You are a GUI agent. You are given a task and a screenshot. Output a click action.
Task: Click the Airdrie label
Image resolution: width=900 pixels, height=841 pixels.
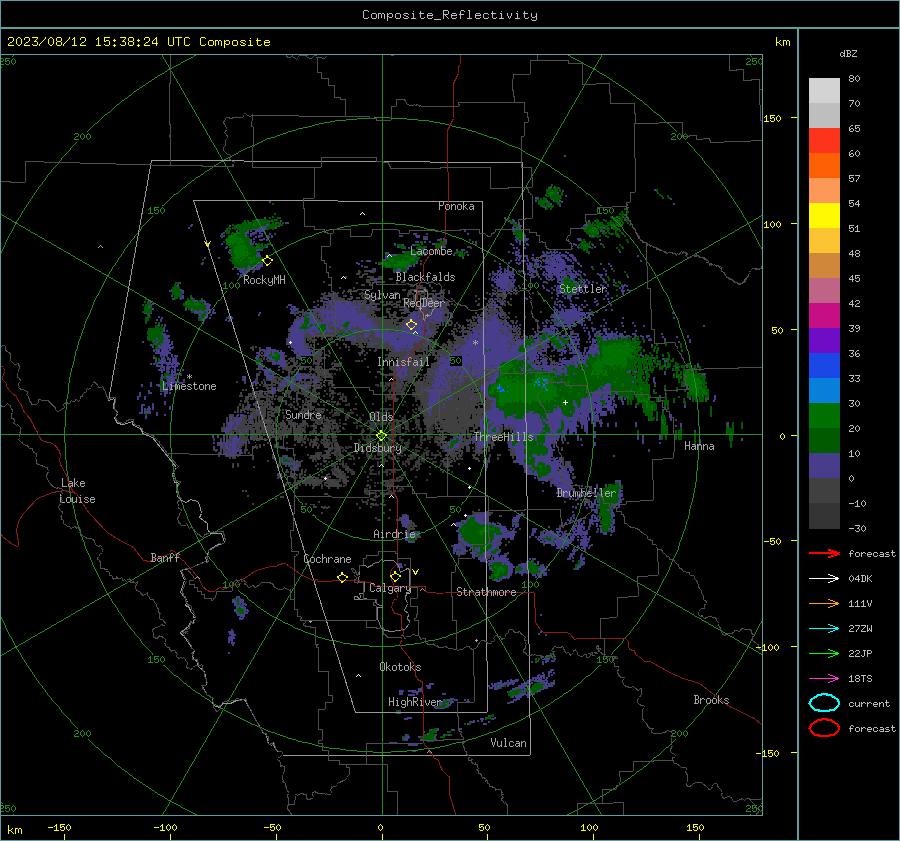pos(394,534)
